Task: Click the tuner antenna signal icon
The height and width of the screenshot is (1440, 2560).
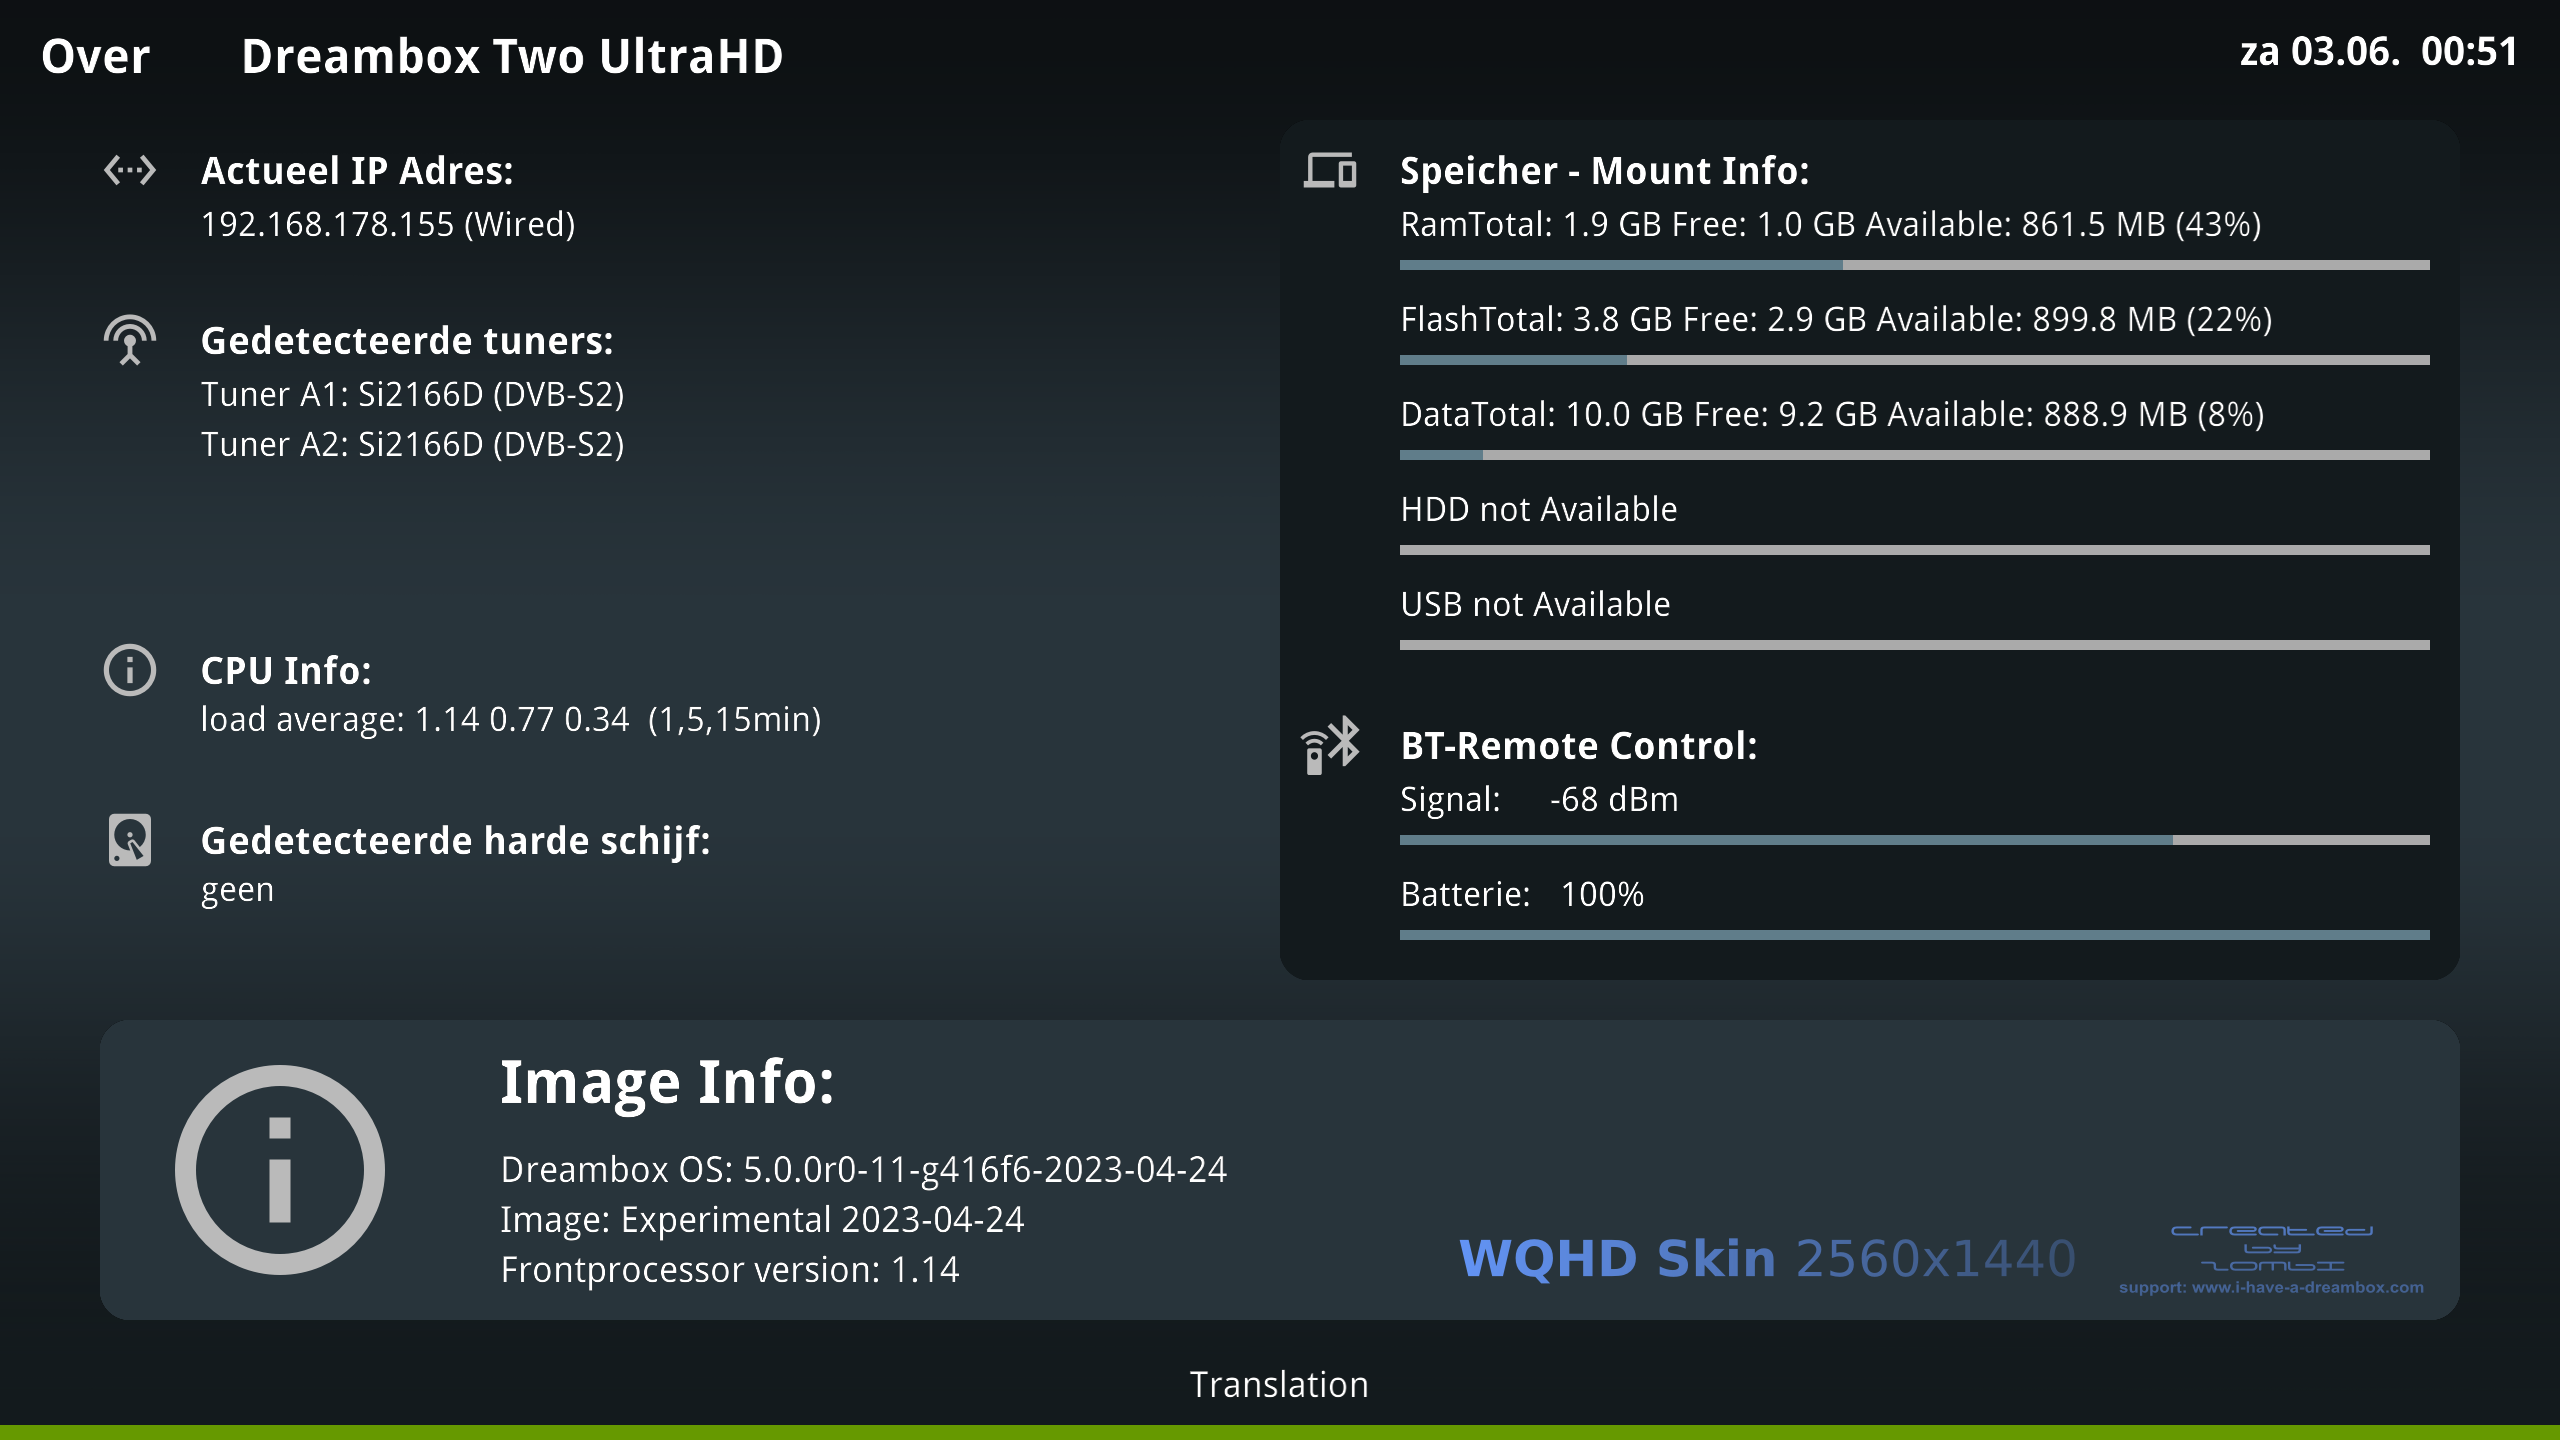Action: tap(130, 340)
